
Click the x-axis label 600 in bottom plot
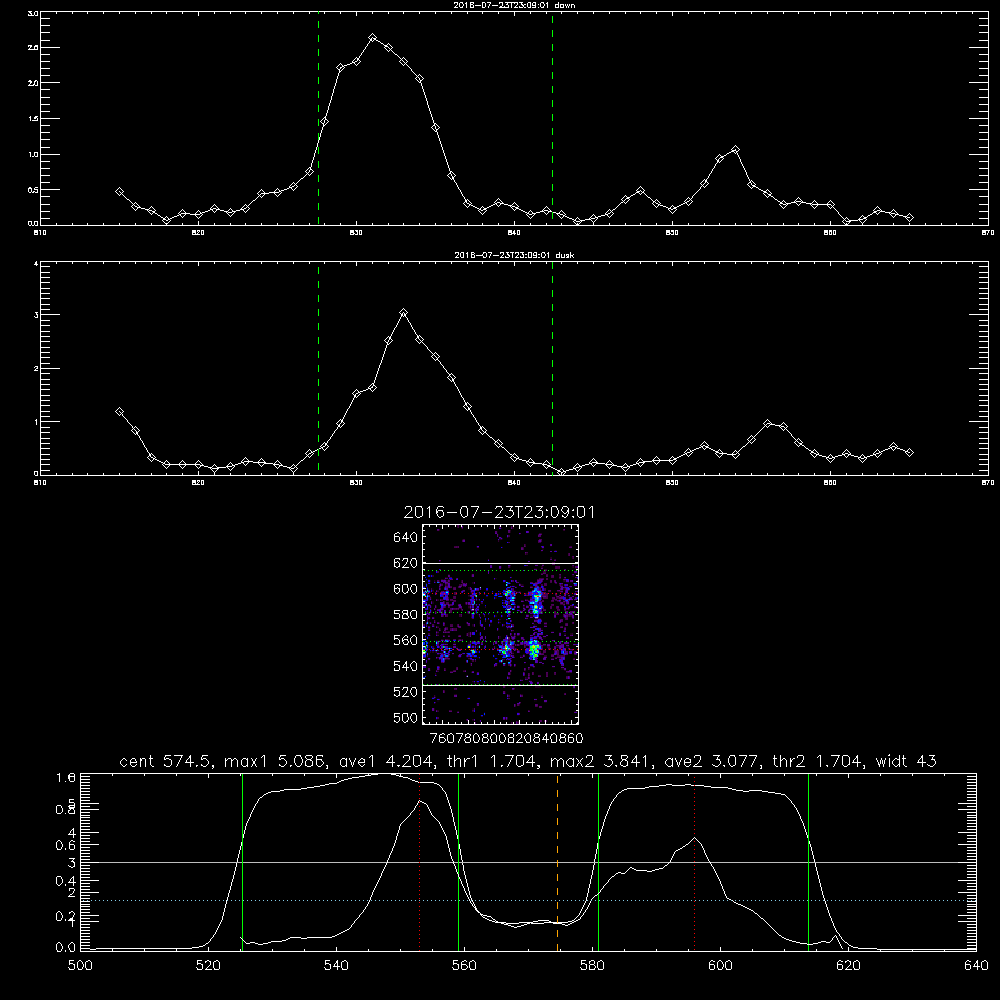click(720, 966)
